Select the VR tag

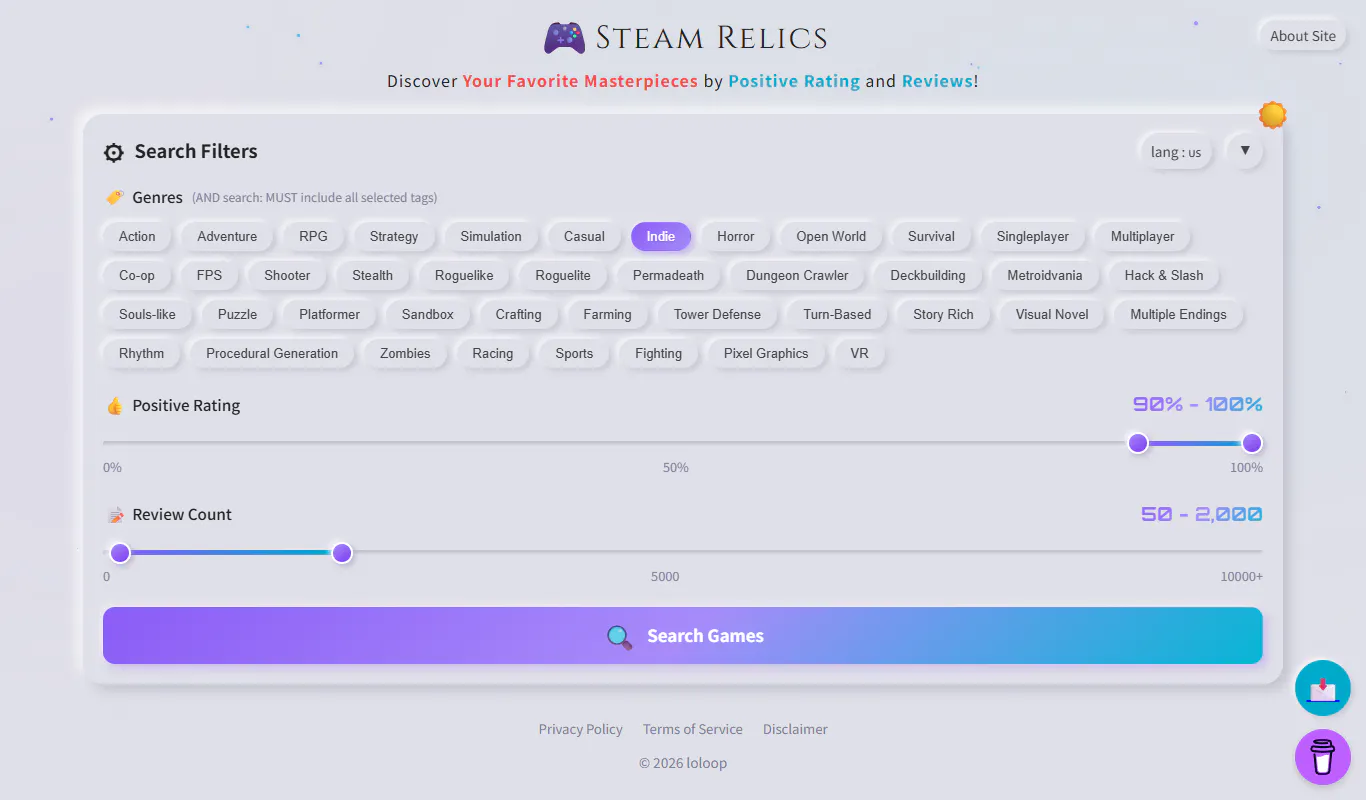click(860, 354)
